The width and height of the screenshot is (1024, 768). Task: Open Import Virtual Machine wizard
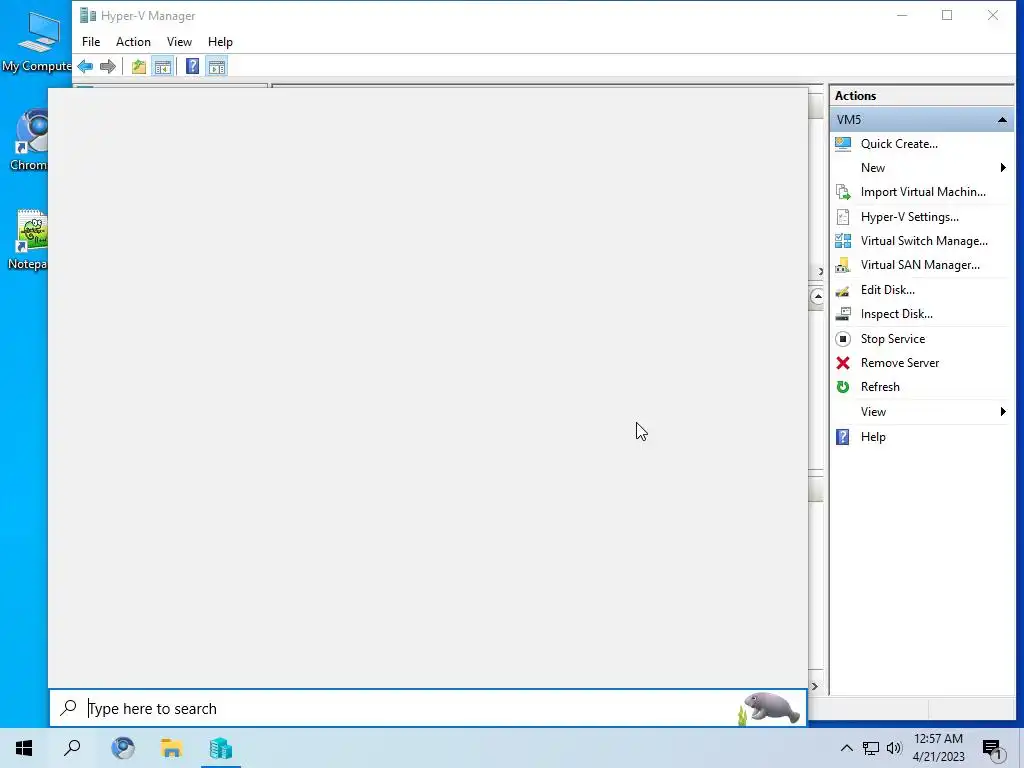point(923,192)
